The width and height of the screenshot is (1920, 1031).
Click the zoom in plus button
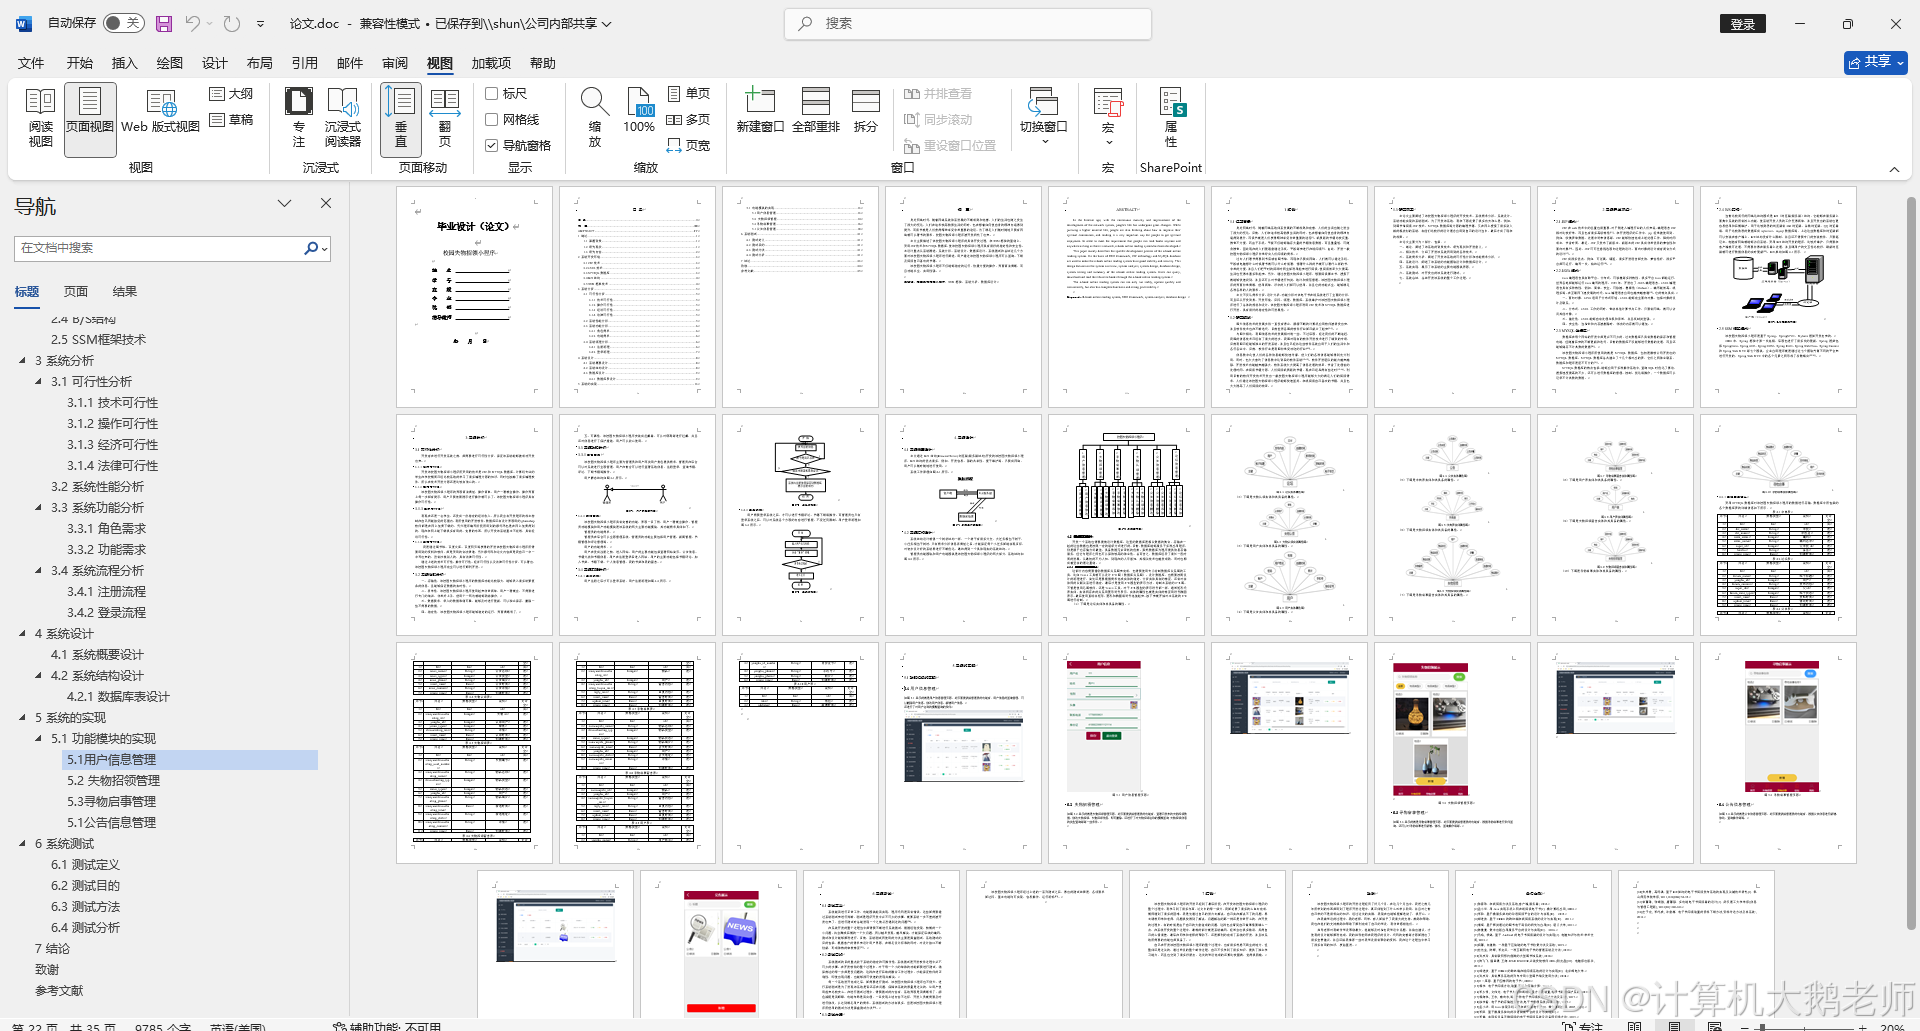(1862, 1026)
